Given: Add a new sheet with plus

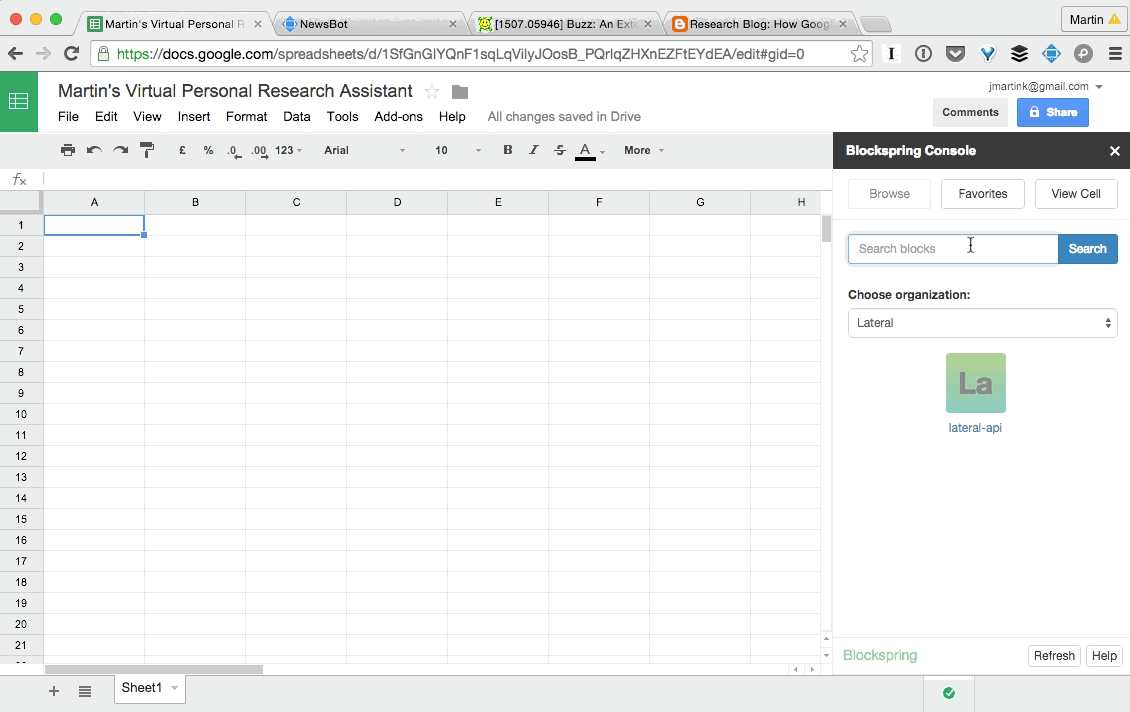Looking at the screenshot, I should tap(53, 691).
